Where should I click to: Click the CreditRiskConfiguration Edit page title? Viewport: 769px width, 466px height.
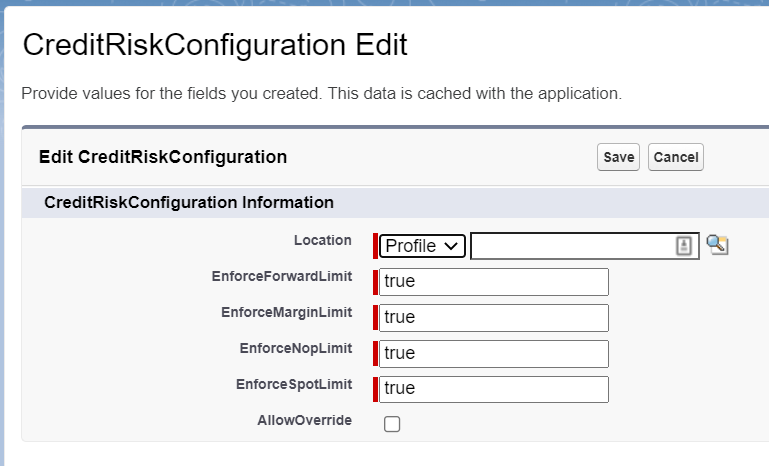coord(214,45)
